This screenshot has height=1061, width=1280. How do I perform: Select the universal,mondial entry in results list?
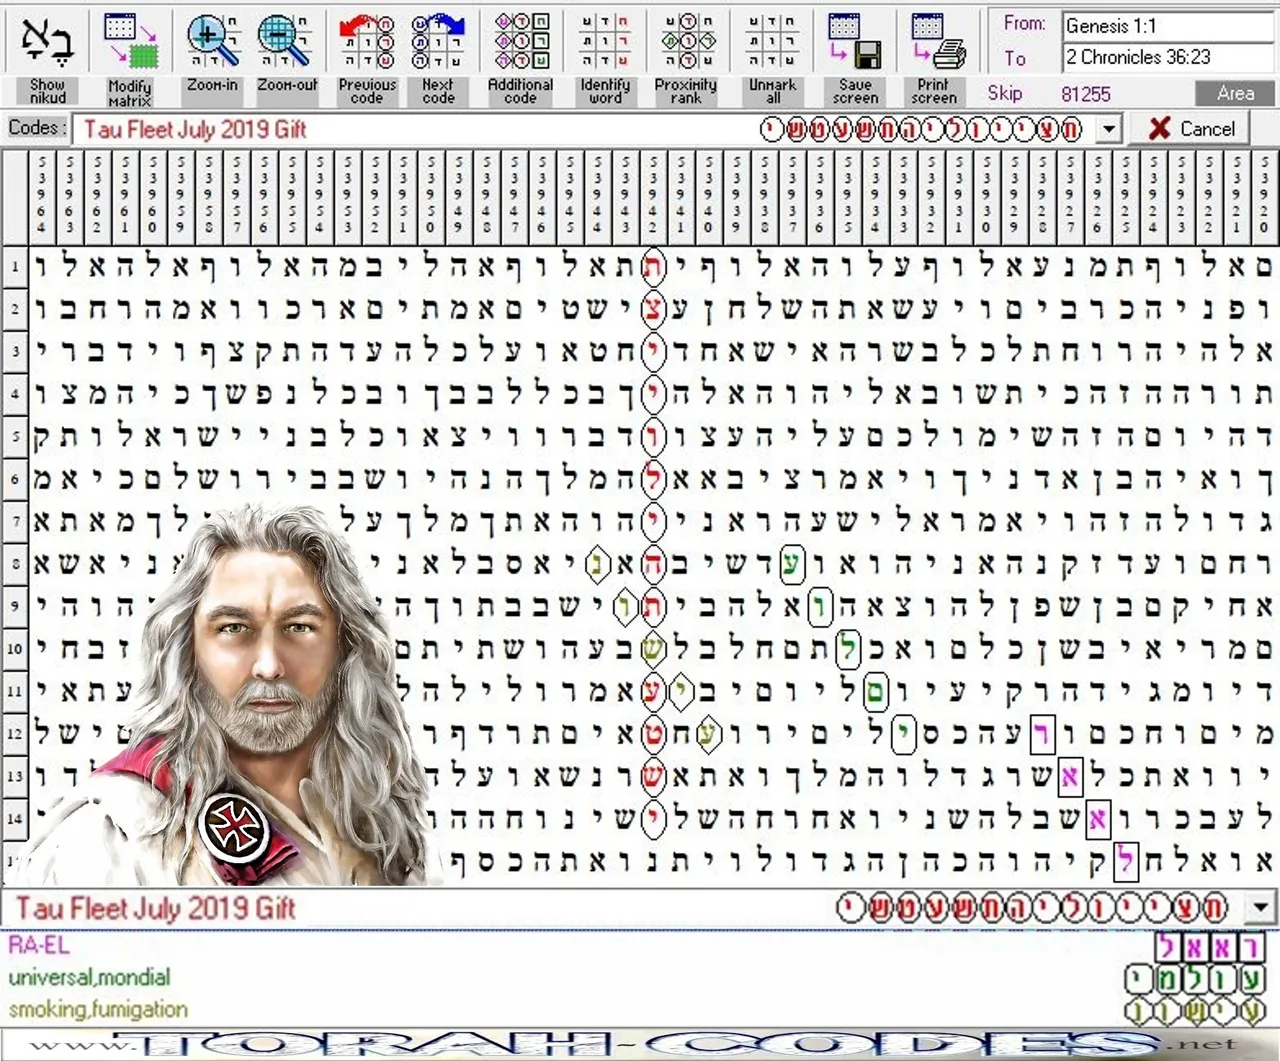point(90,977)
